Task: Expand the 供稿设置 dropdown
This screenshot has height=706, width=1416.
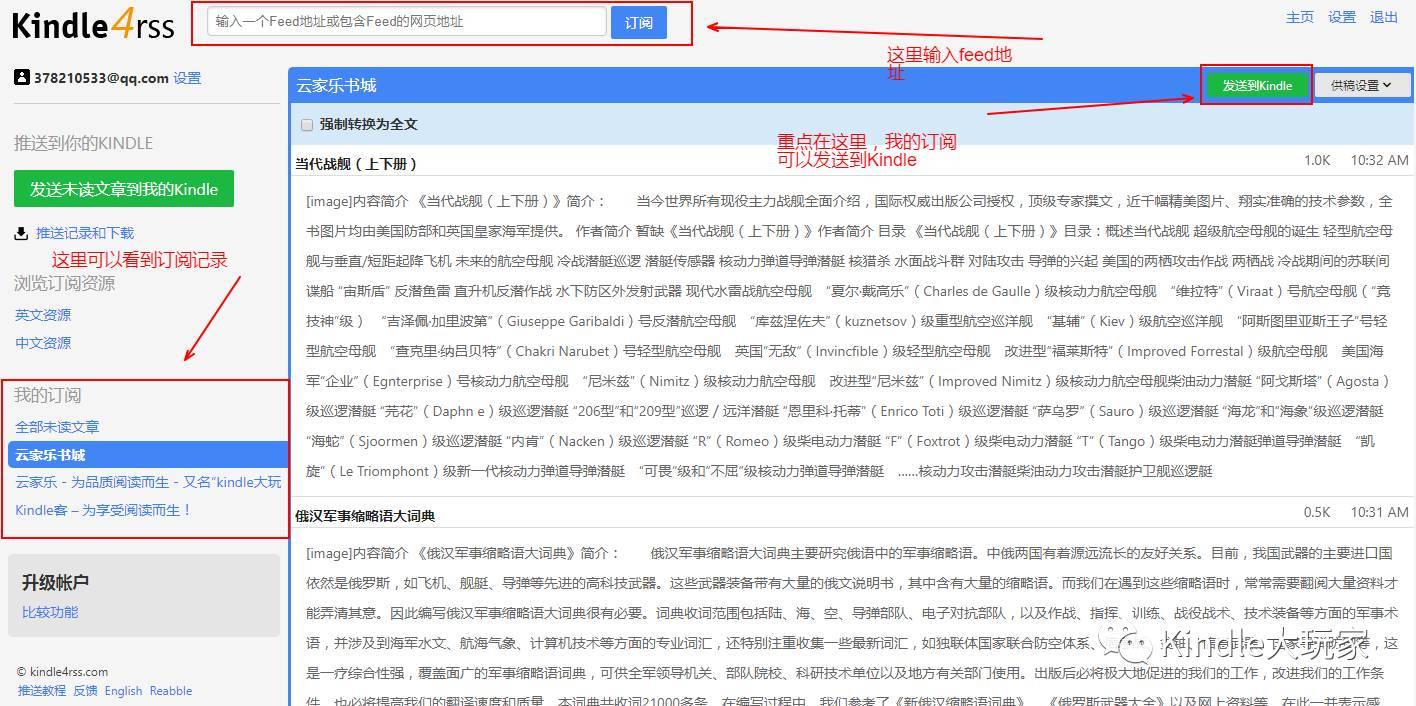Action: coord(1360,86)
